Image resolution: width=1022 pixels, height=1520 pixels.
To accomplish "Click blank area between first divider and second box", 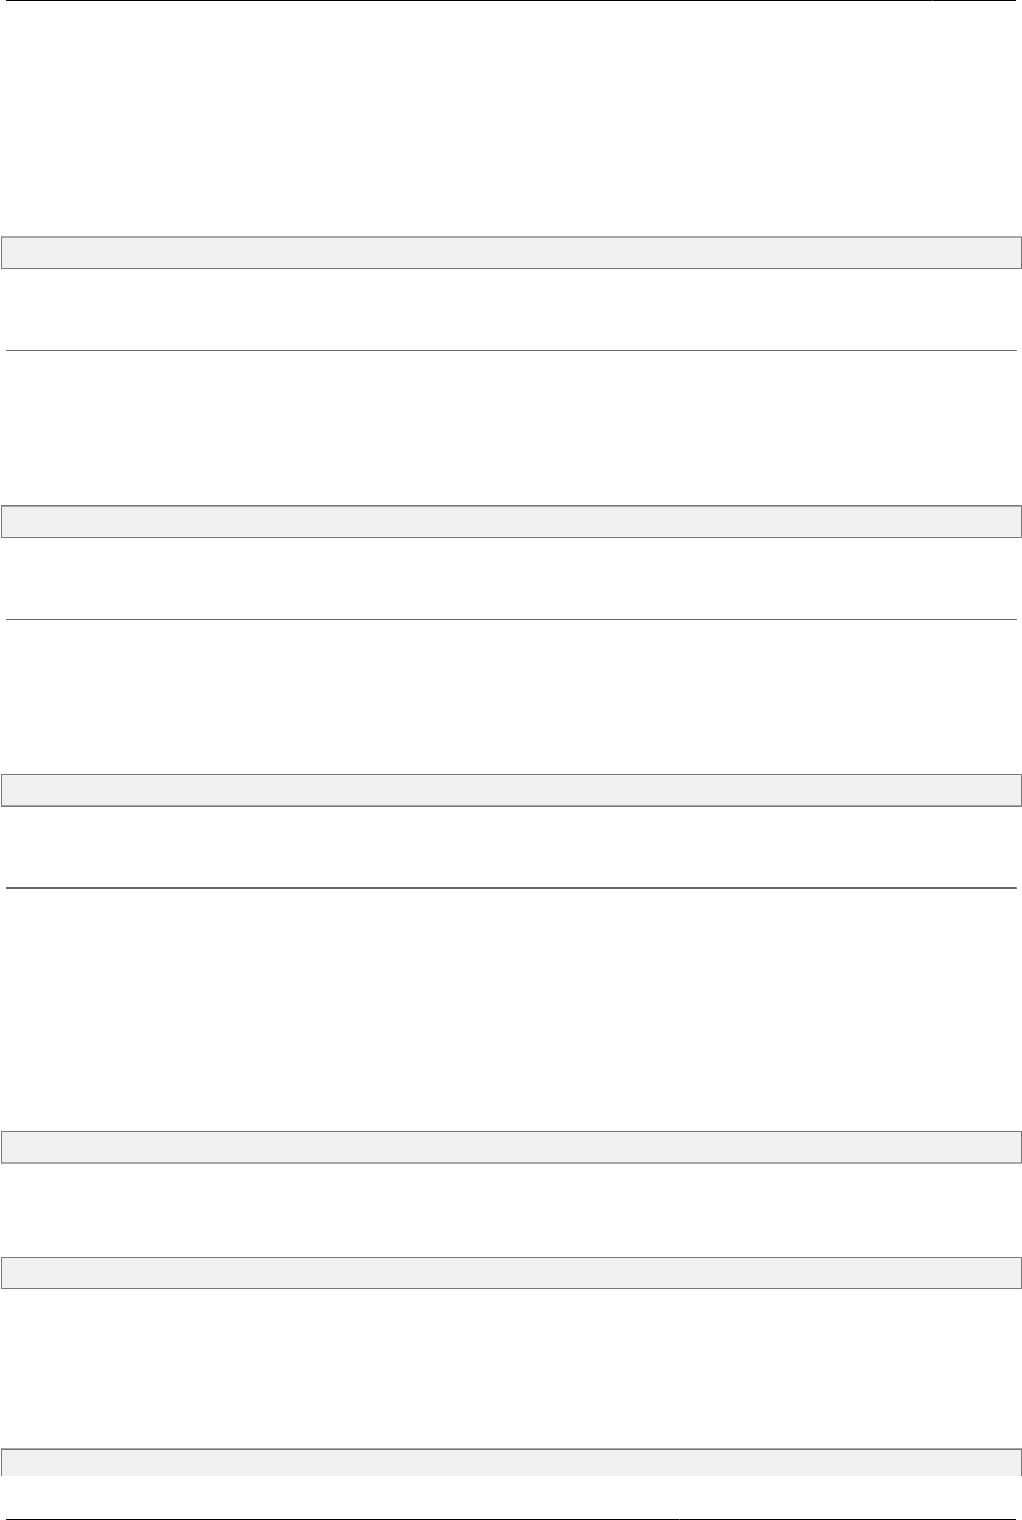I will click(511, 428).
